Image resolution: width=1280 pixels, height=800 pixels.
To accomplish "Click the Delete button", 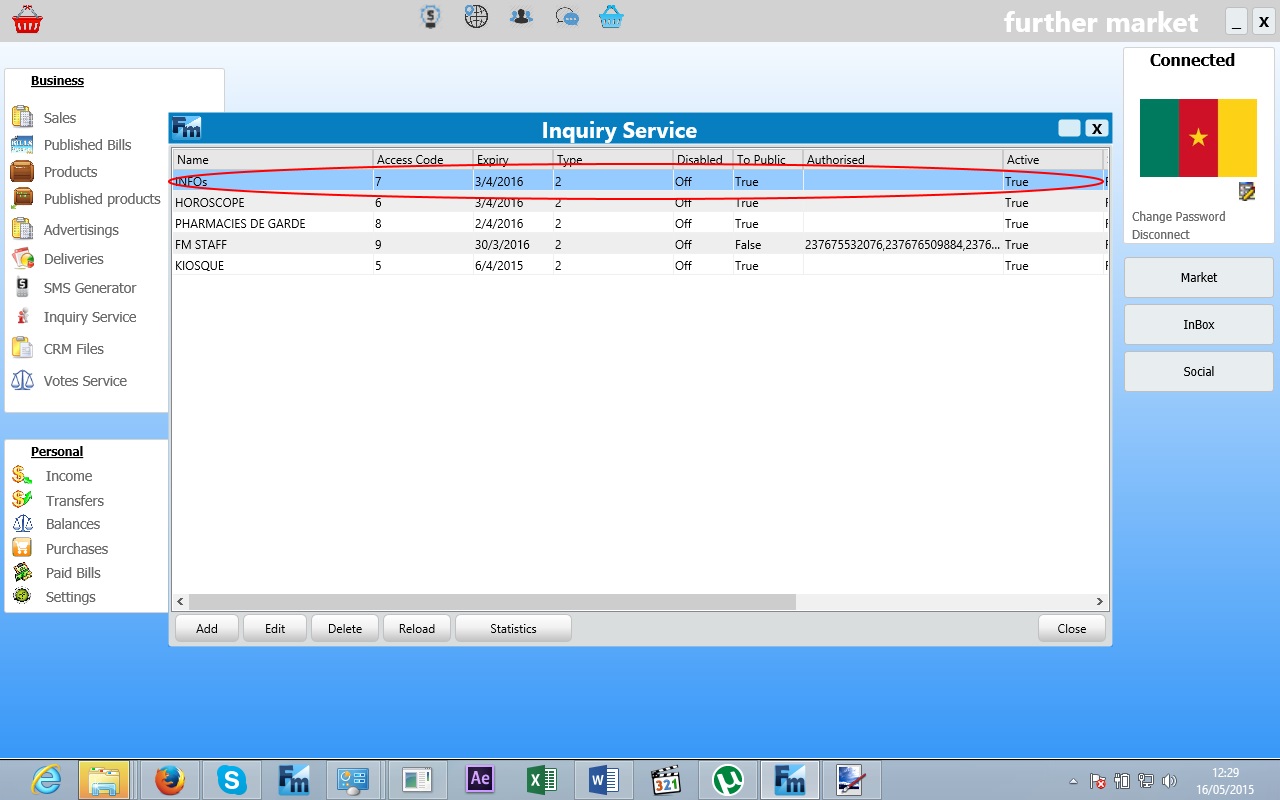I will (345, 628).
